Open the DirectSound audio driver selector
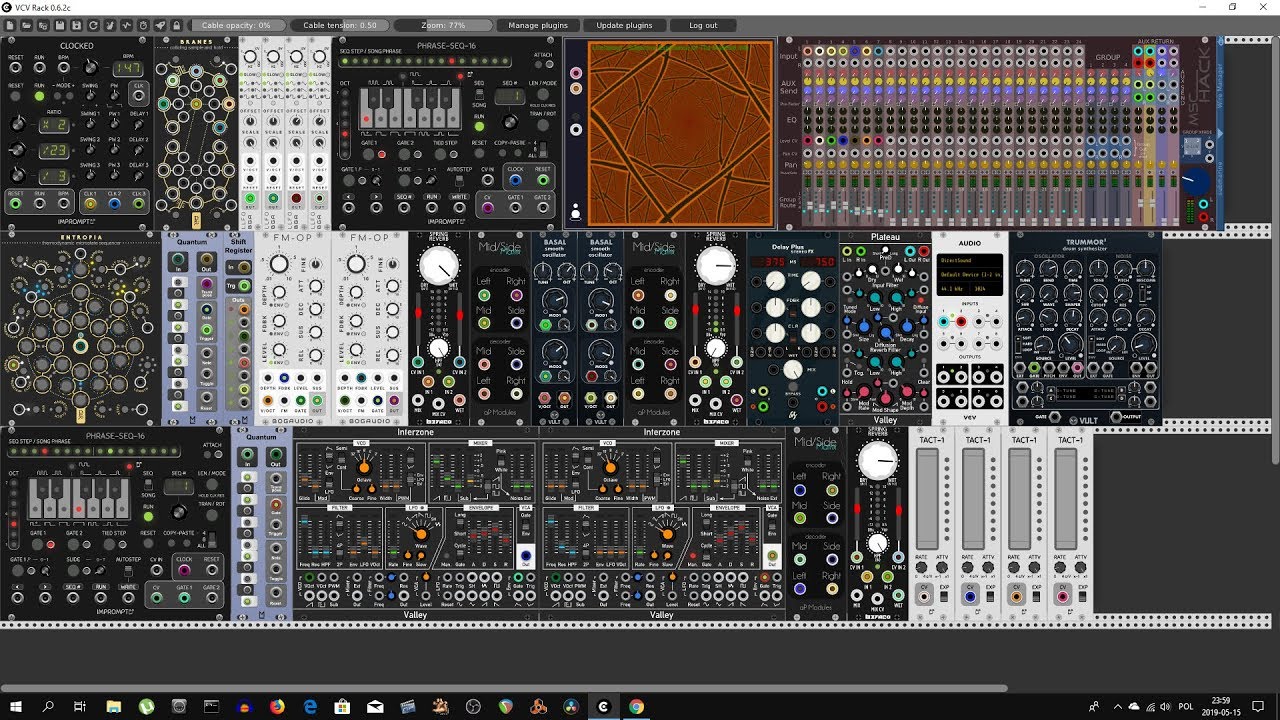Viewport: 1280px width, 720px height. [970, 262]
